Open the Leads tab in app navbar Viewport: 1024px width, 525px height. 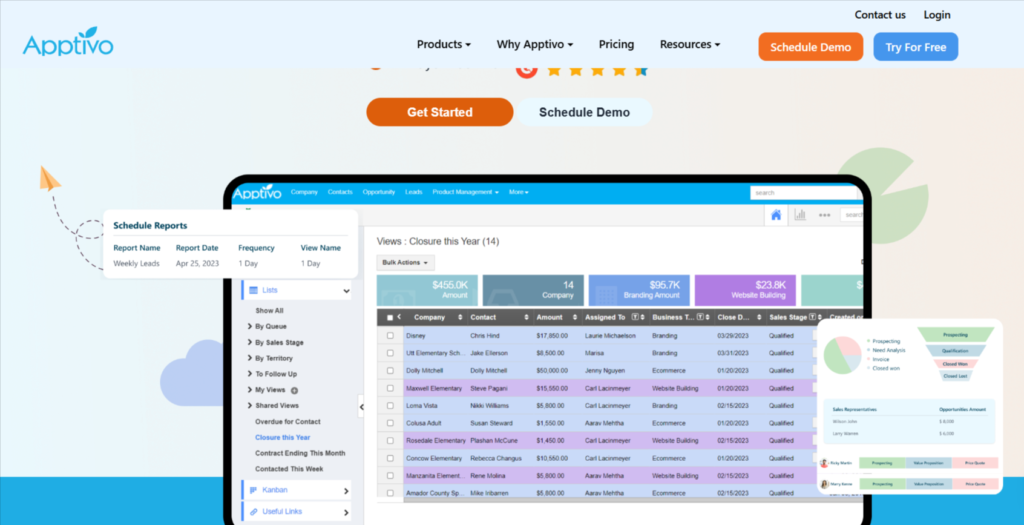413,193
